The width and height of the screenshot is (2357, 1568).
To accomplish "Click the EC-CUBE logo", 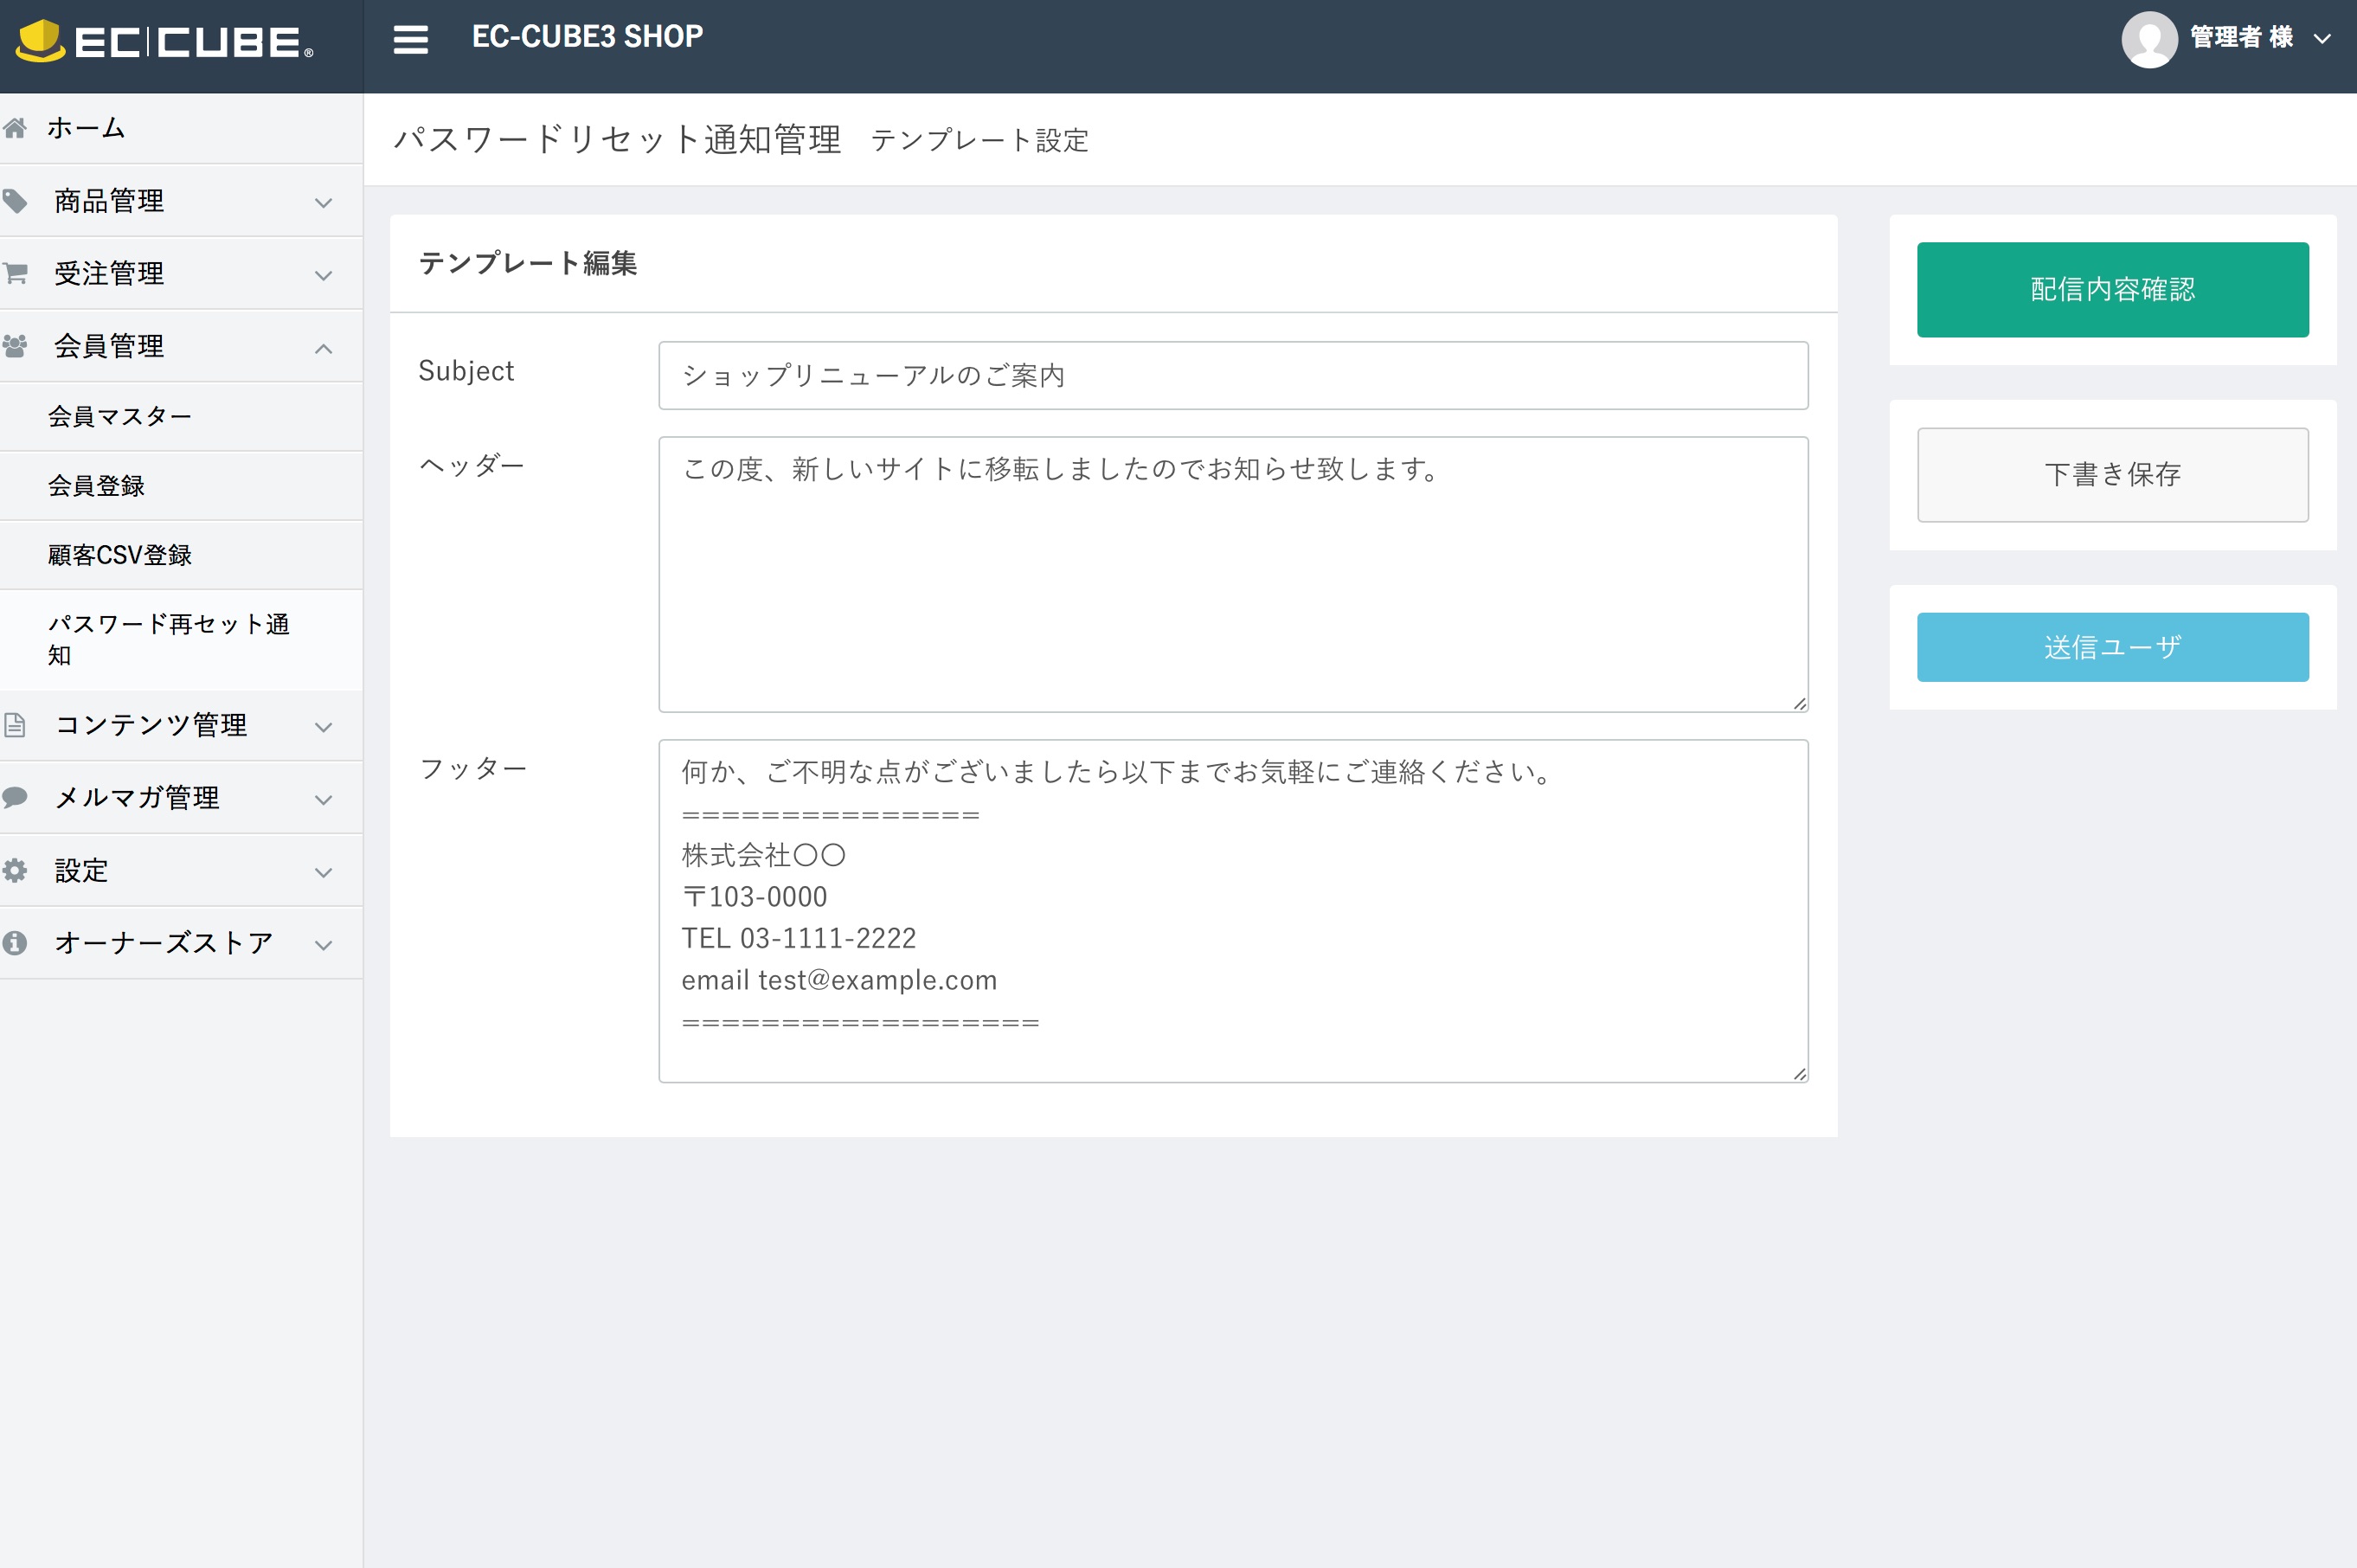I will [x=160, y=42].
